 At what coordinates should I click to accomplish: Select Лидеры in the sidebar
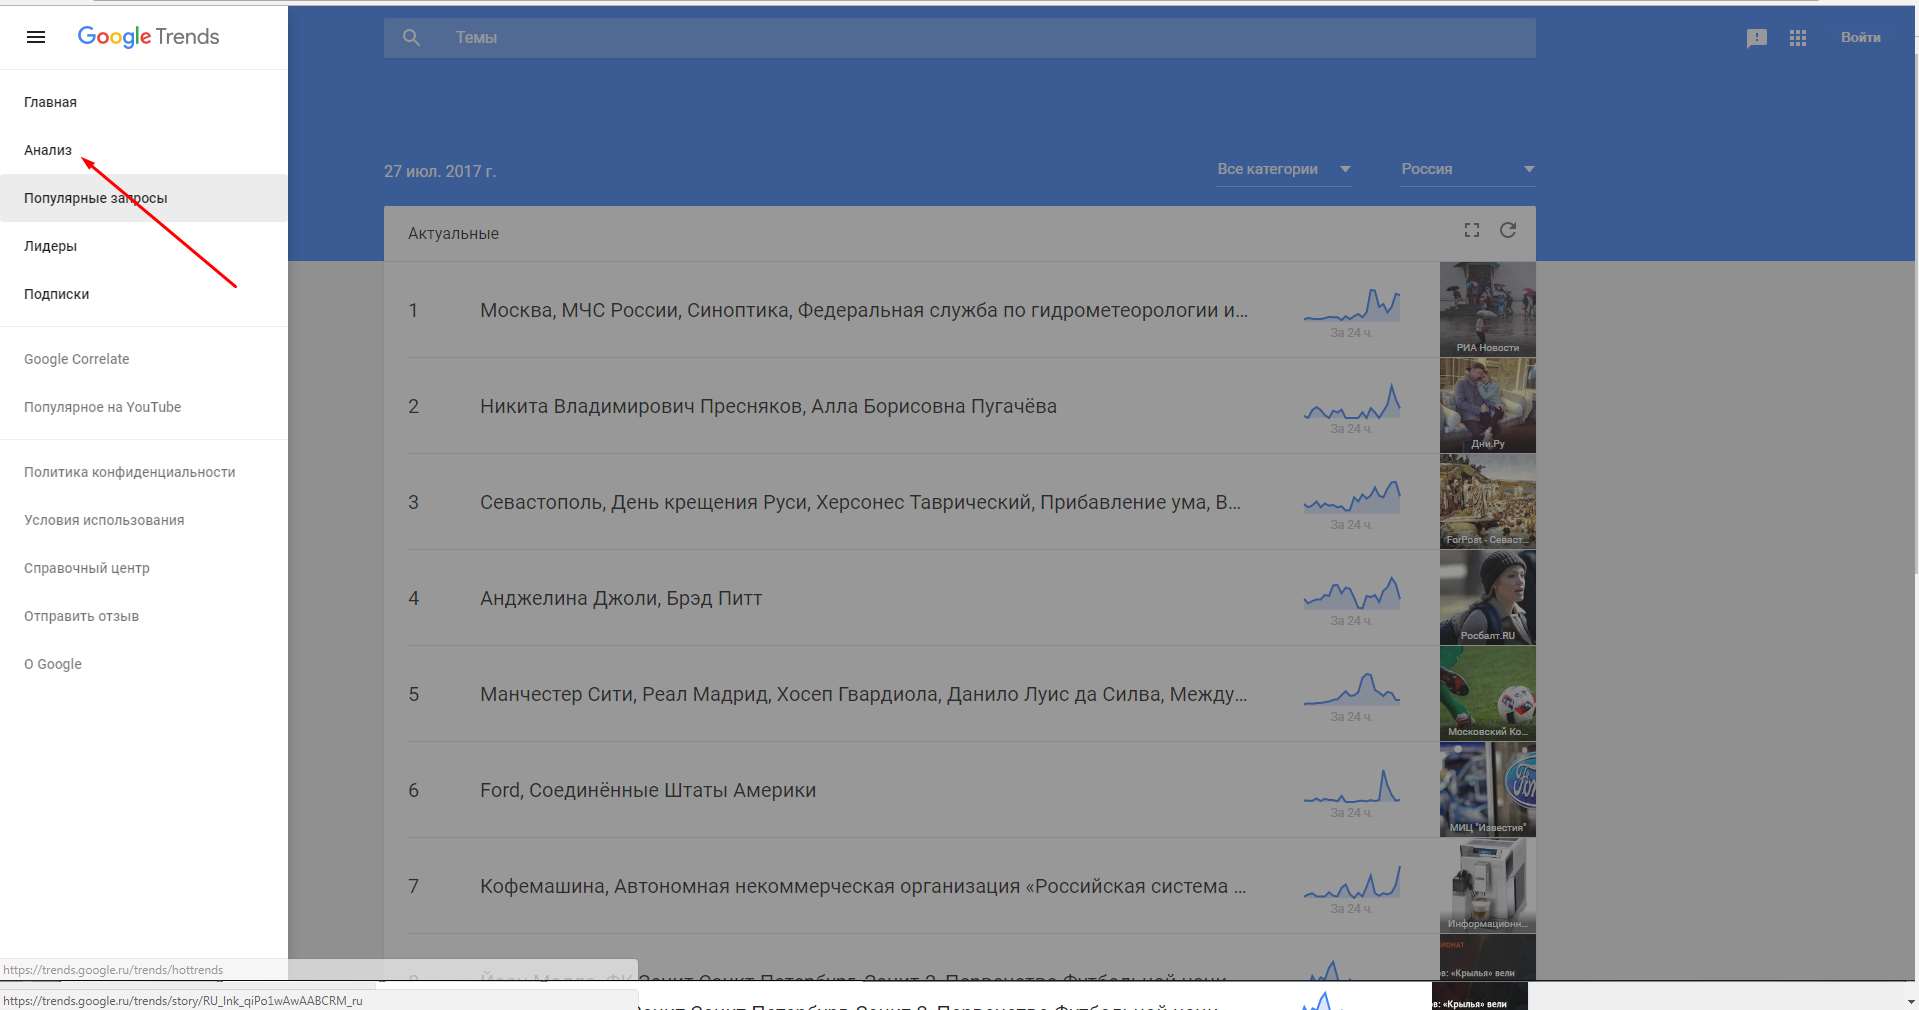pos(50,246)
